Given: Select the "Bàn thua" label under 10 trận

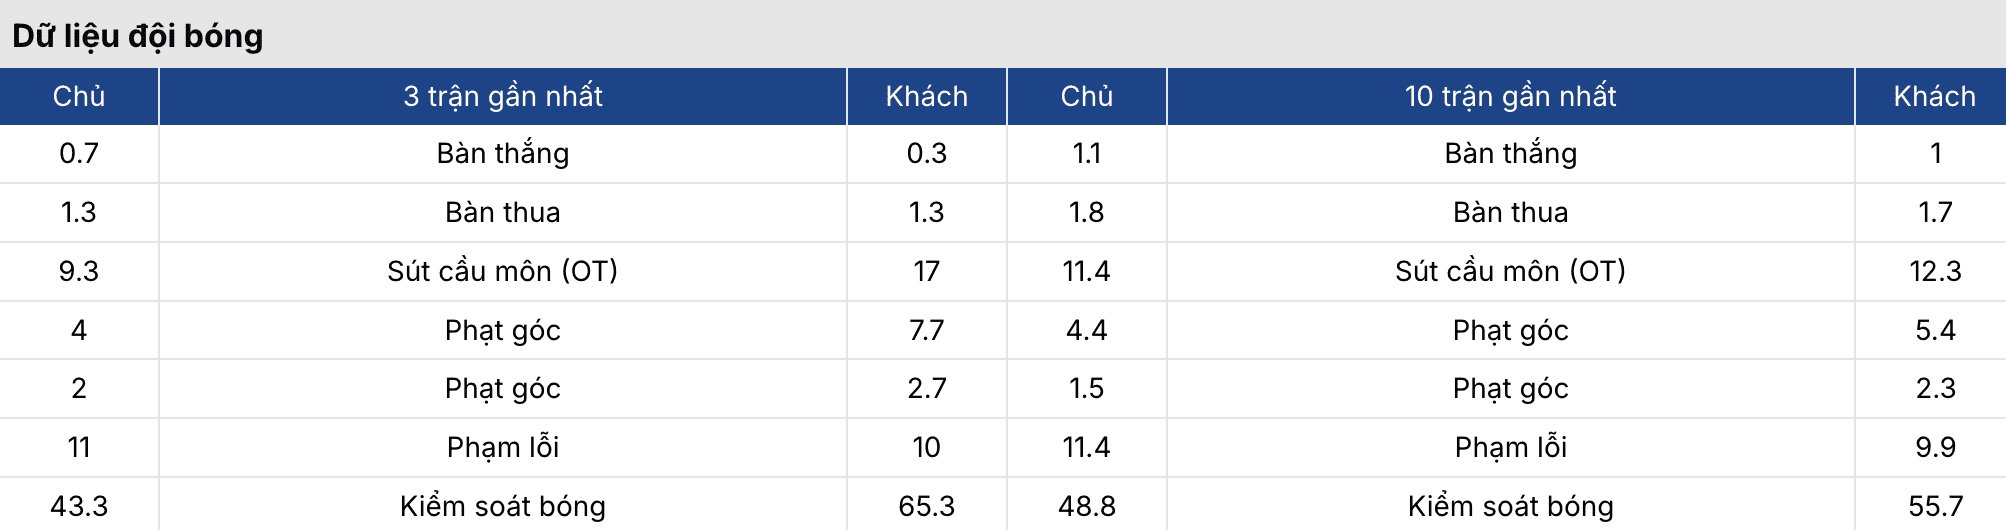Looking at the screenshot, I should 1510,212.
